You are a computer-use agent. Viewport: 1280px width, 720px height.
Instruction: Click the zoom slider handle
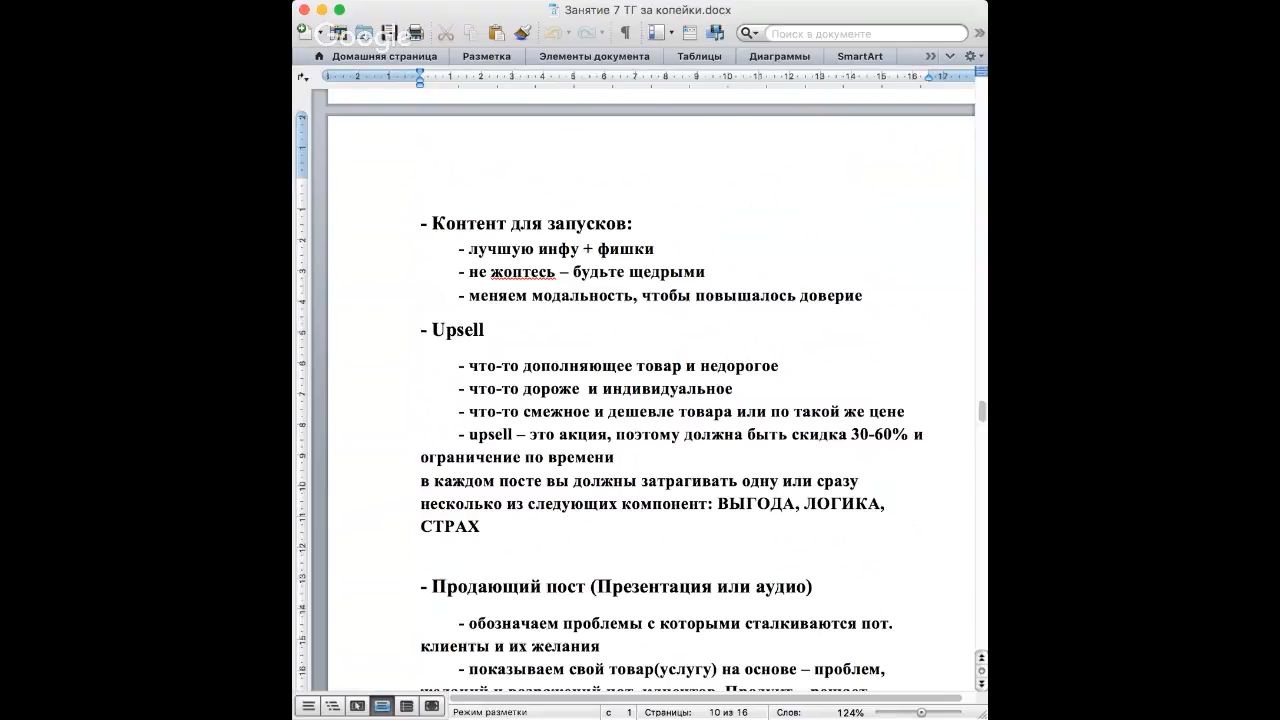pyautogui.click(x=921, y=713)
